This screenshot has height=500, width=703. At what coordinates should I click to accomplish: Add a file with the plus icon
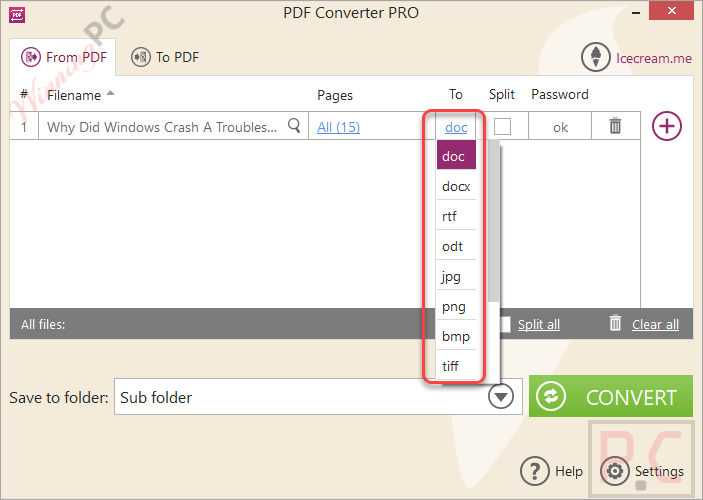coord(667,126)
